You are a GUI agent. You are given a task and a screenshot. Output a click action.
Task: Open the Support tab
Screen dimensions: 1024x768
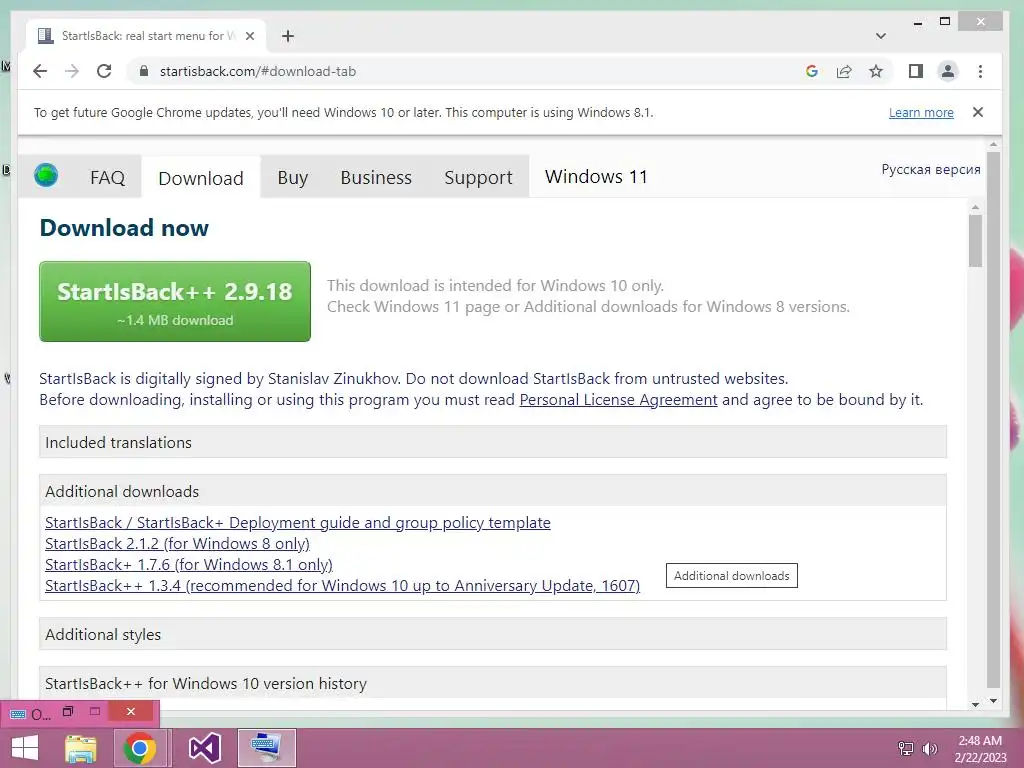point(478,178)
